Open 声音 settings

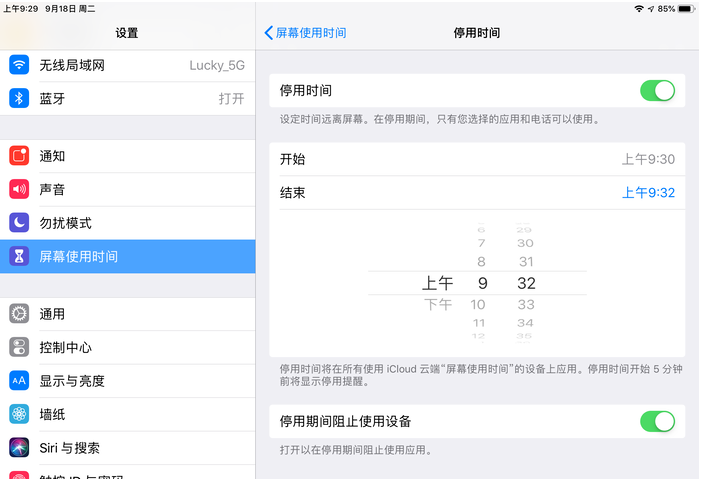tap(128, 189)
